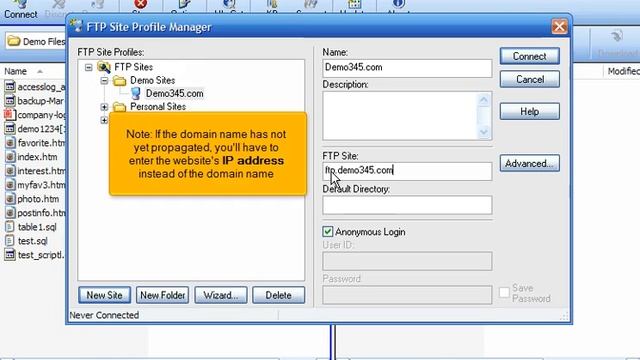Click Description box scroll down arrow

[484, 132]
